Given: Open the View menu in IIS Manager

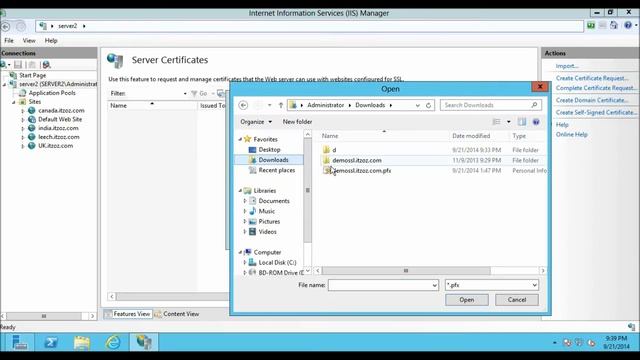Looking at the screenshot, I should click(29, 41).
